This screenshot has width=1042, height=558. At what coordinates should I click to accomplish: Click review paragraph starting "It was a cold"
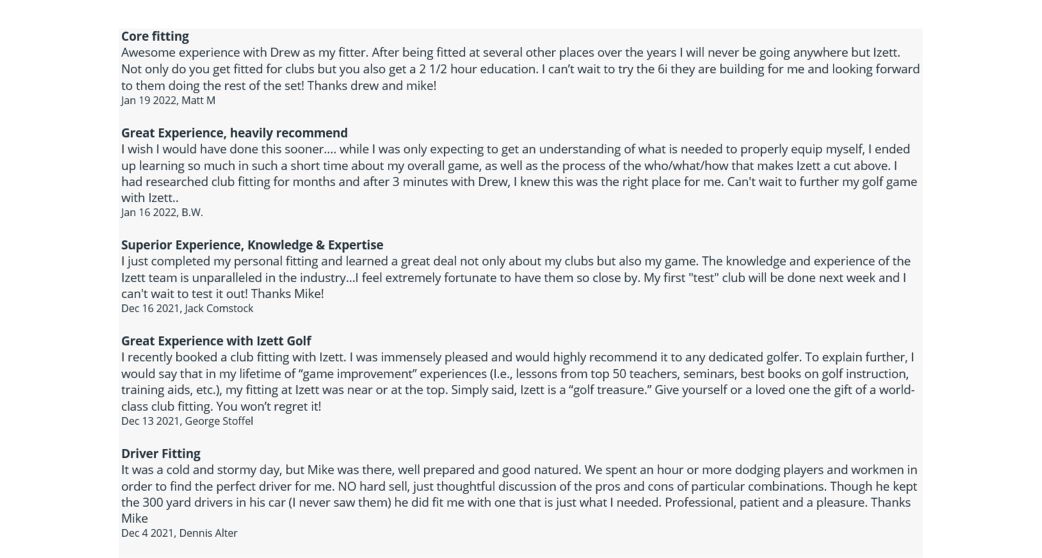pos(519,494)
